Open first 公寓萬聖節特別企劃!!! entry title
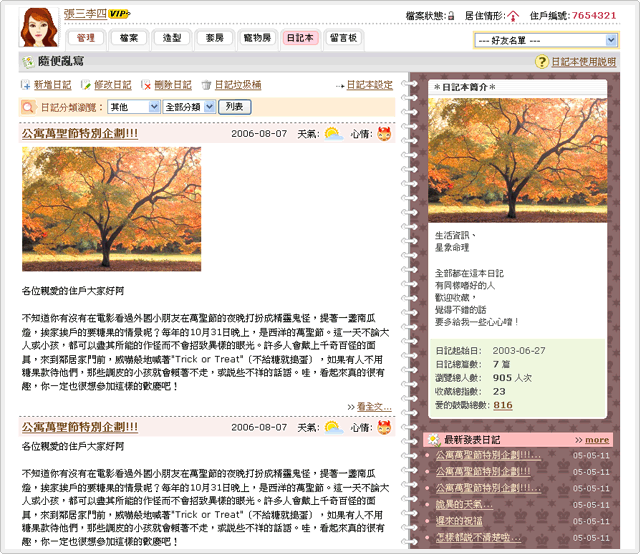 coord(80,133)
